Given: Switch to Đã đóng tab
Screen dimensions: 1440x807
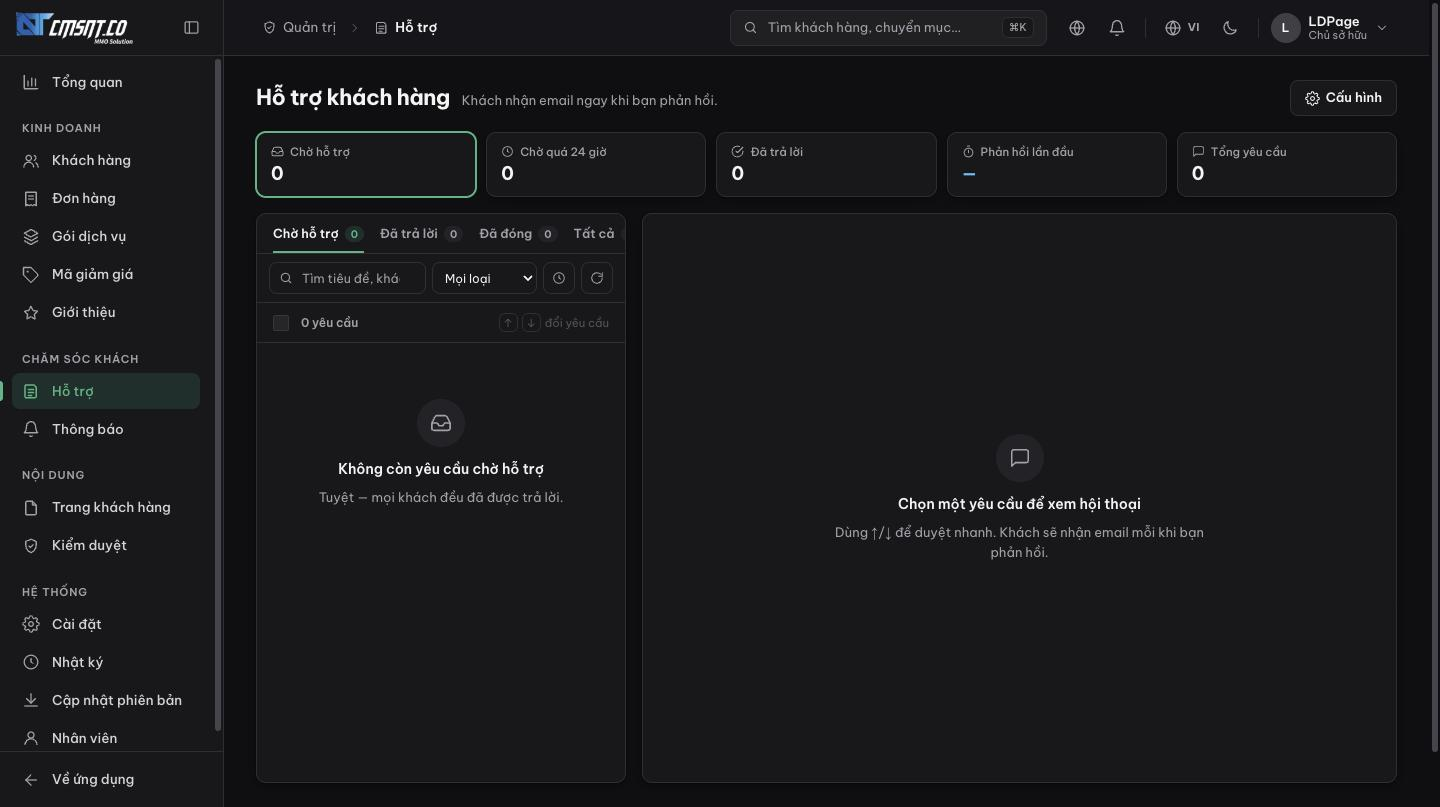Looking at the screenshot, I should click(x=517, y=234).
